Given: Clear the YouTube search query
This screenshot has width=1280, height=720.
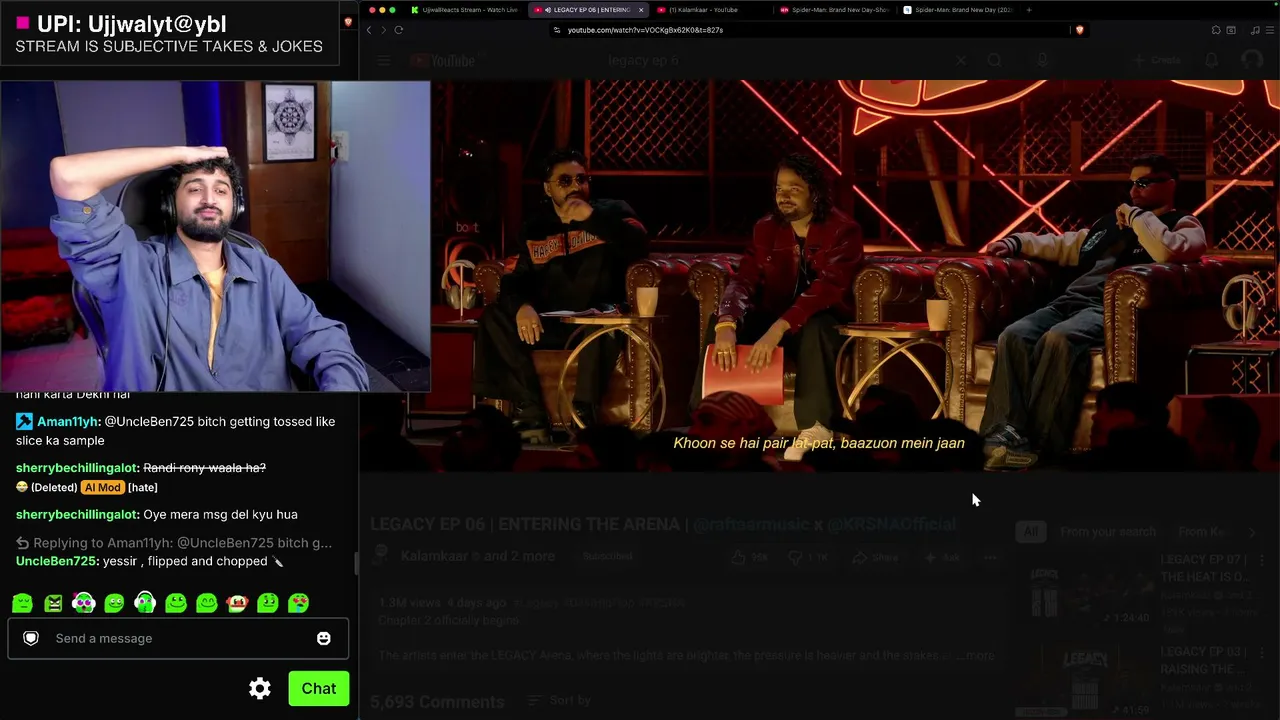Looking at the screenshot, I should click(960, 61).
